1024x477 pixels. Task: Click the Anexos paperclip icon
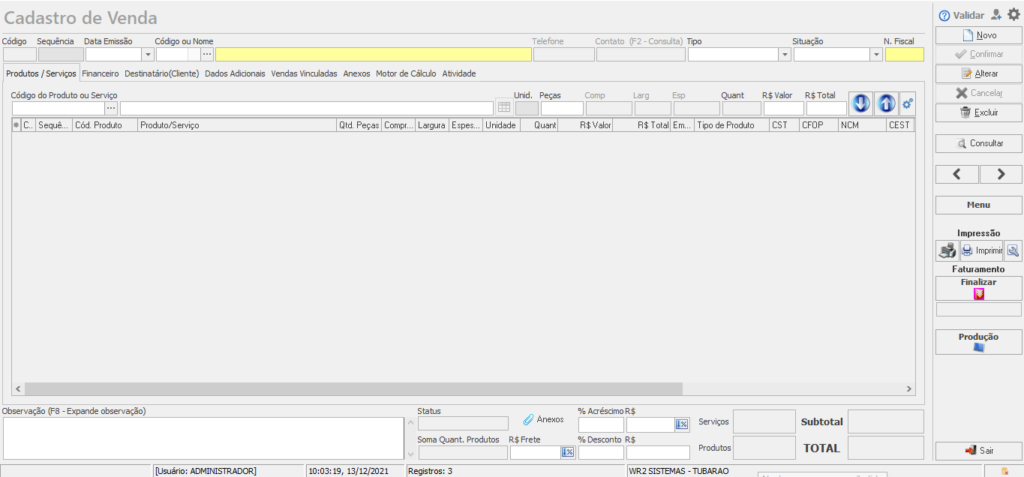pyautogui.click(x=529, y=420)
